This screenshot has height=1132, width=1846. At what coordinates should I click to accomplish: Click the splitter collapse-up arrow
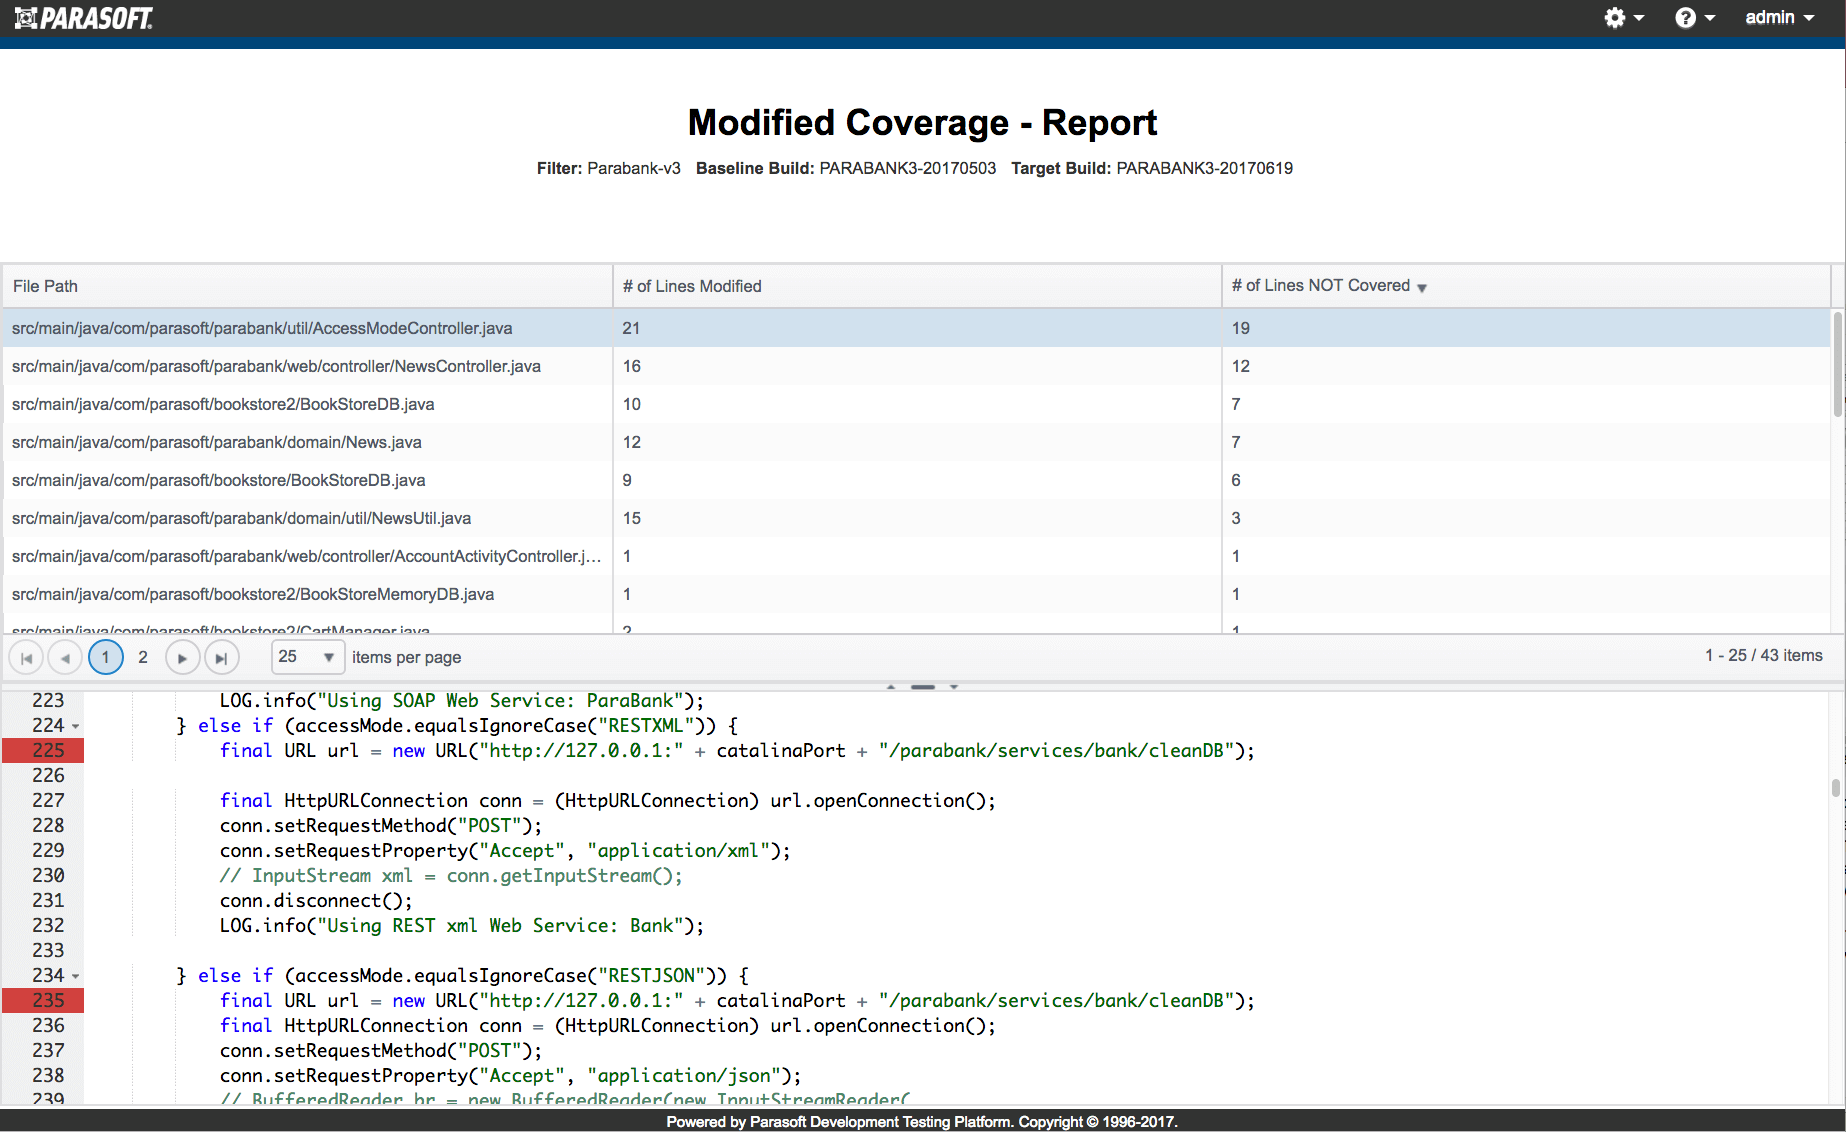pyautogui.click(x=891, y=687)
